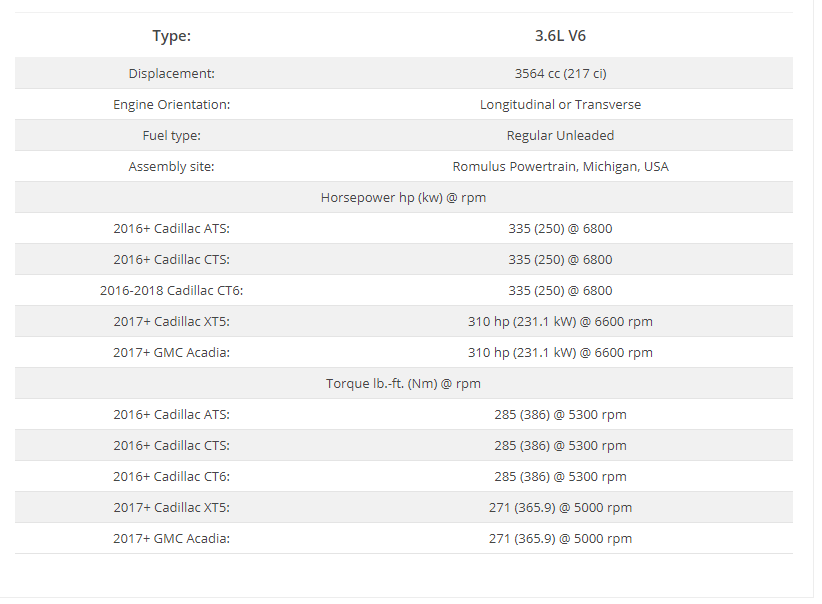822x604 pixels.
Task: Select "Romulus Powertrain, Michigan, USA" text
Action: (560, 166)
